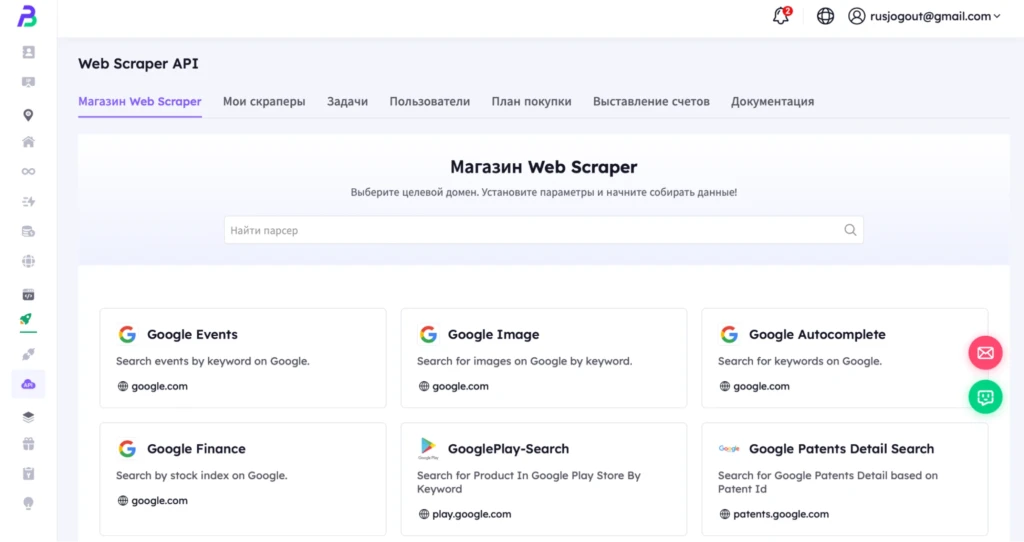Select the green rocket sidebar icon
Viewport: 1024px width, 542px height.
(26, 319)
